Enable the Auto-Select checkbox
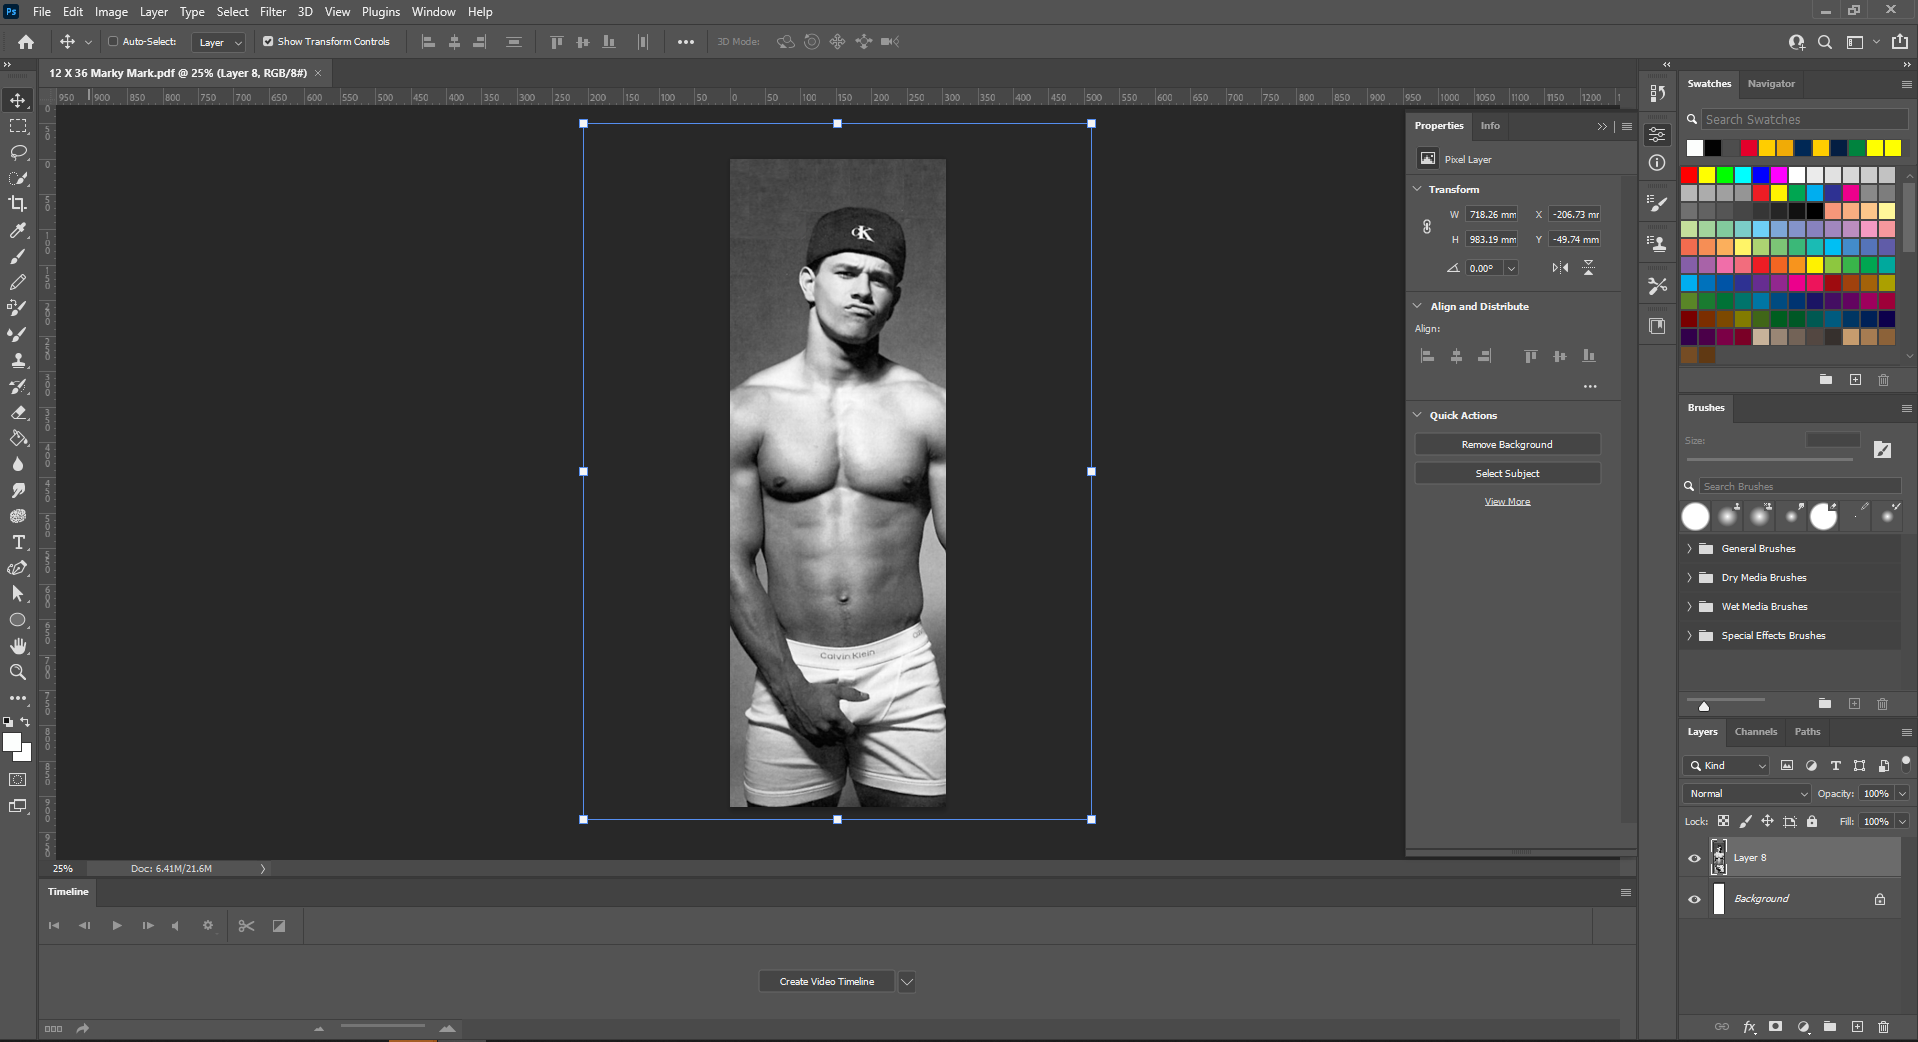 [113, 42]
